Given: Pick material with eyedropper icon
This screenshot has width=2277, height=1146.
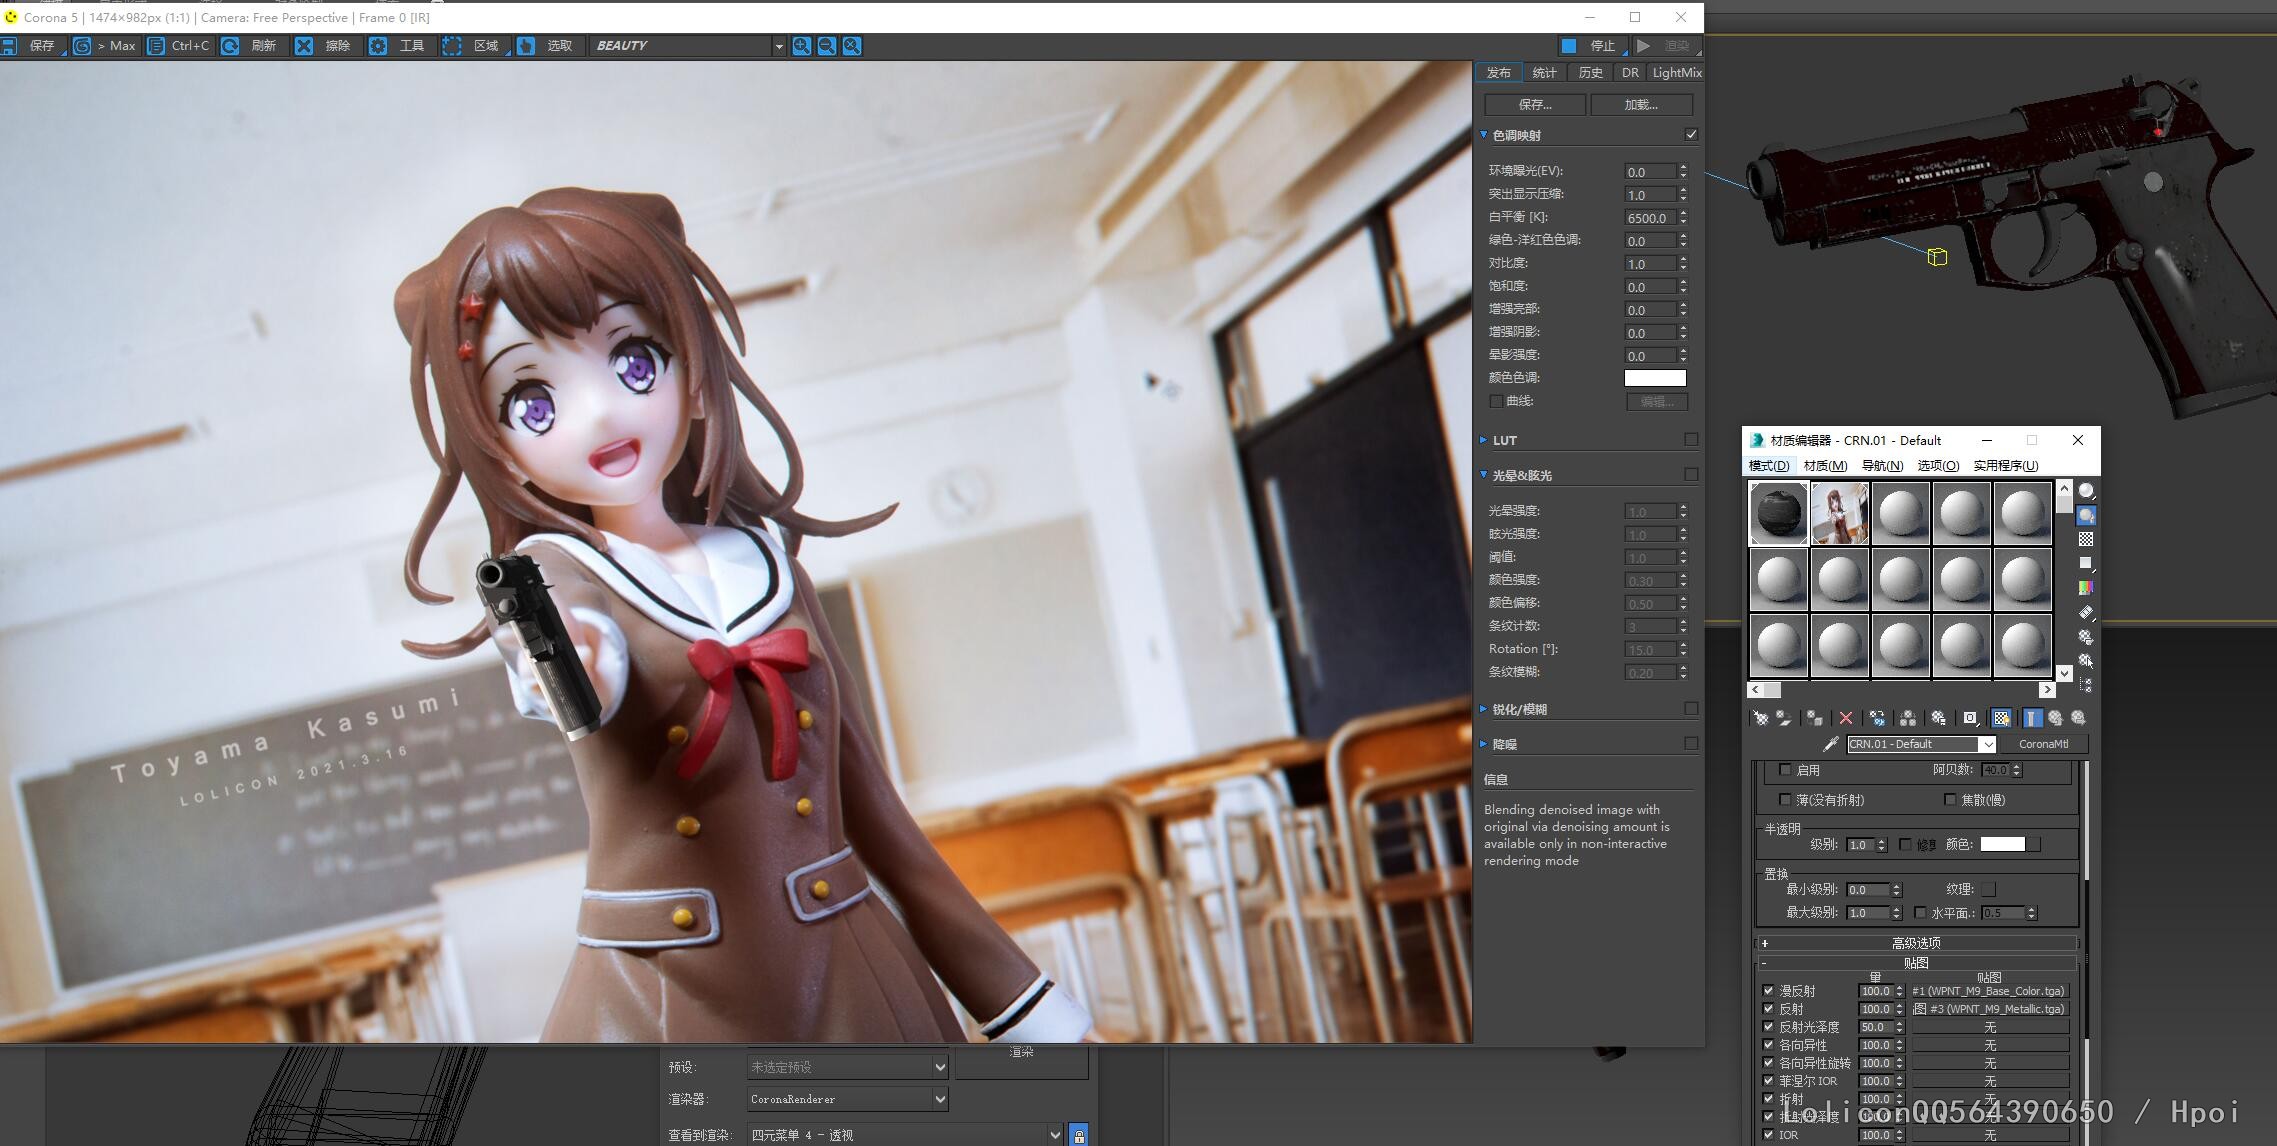Looking at the screenshot, I should click(1830, 744).
